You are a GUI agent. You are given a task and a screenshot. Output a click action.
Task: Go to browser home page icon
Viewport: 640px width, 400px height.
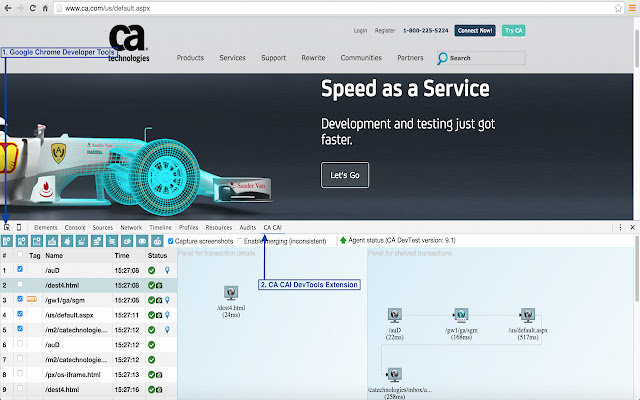(x=45, y=8)
